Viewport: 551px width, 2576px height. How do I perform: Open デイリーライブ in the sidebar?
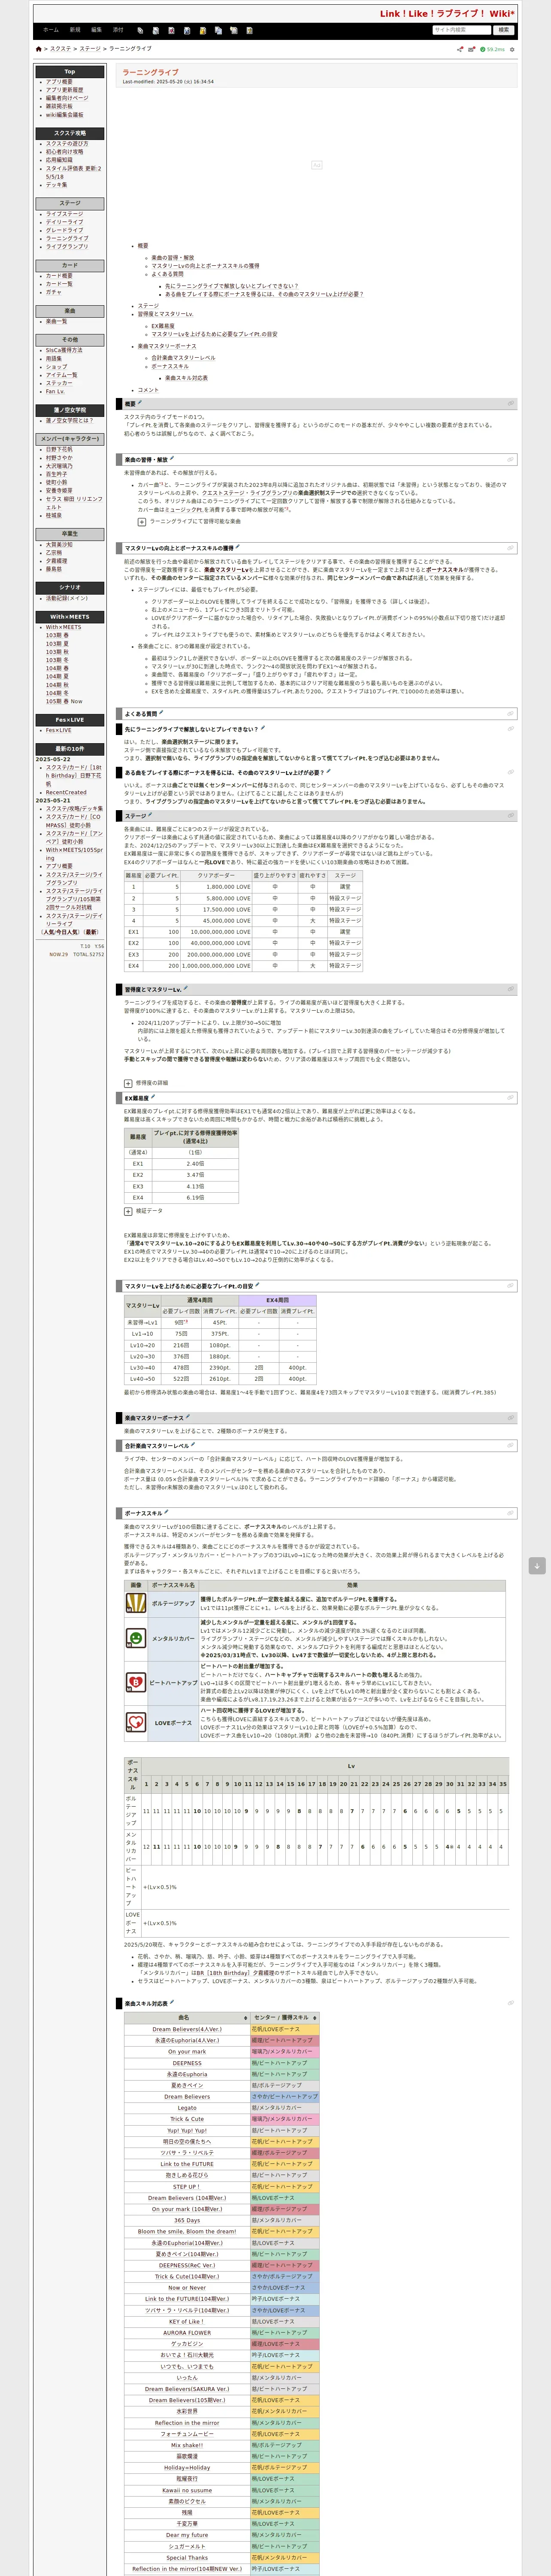pos(64,222)
